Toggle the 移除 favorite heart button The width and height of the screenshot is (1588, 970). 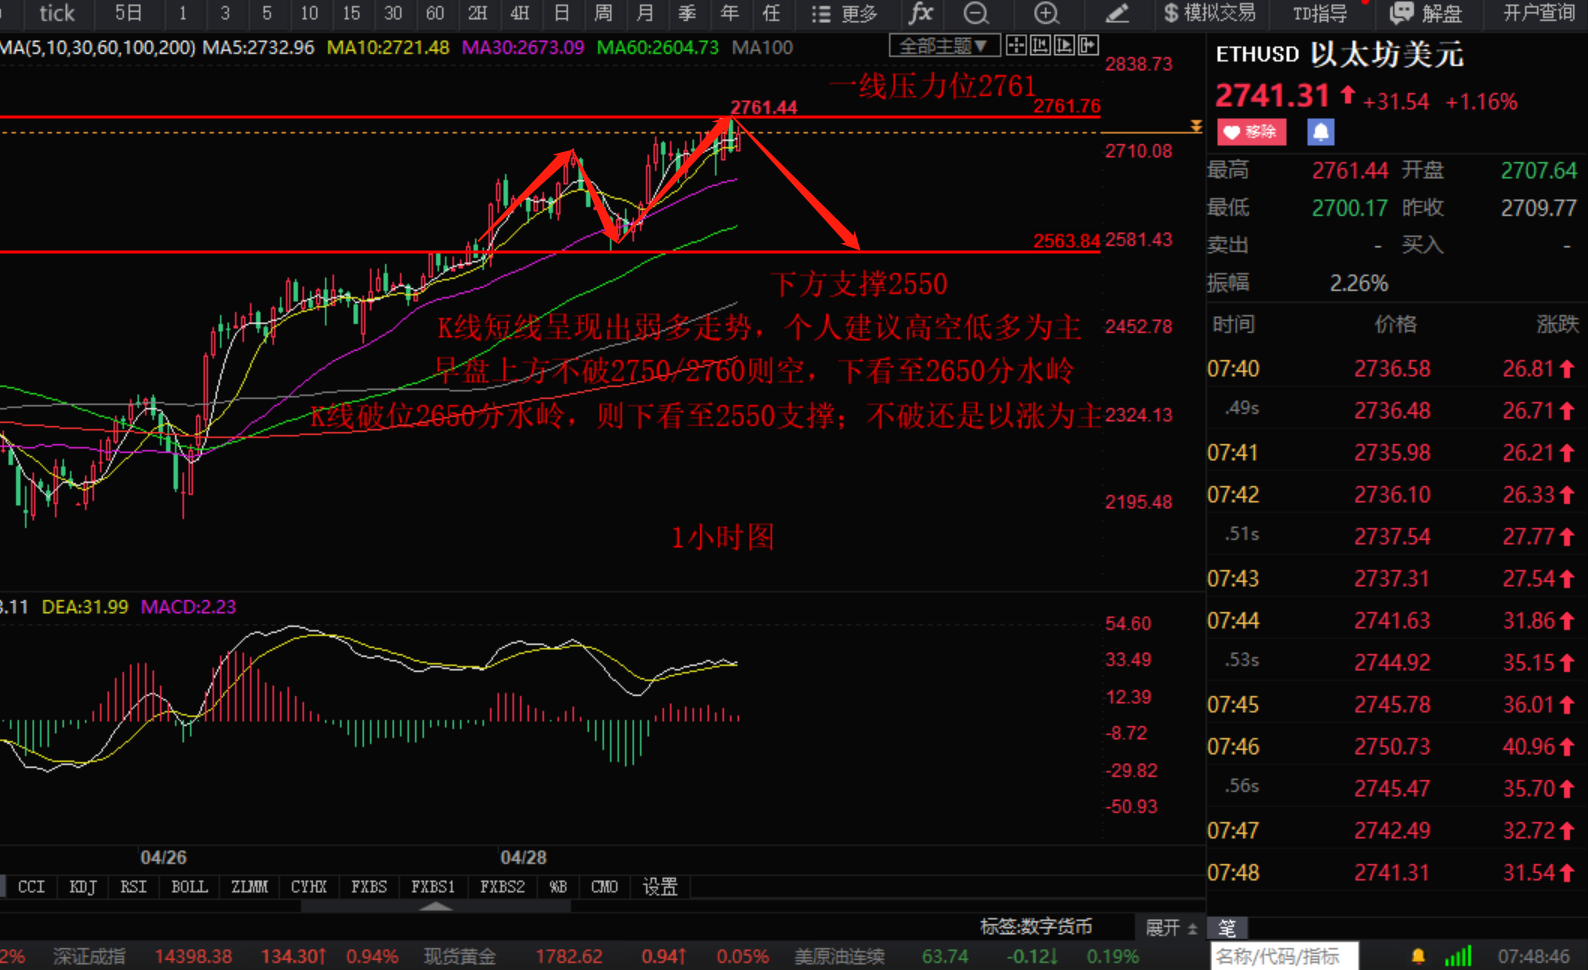(1251, 132)
